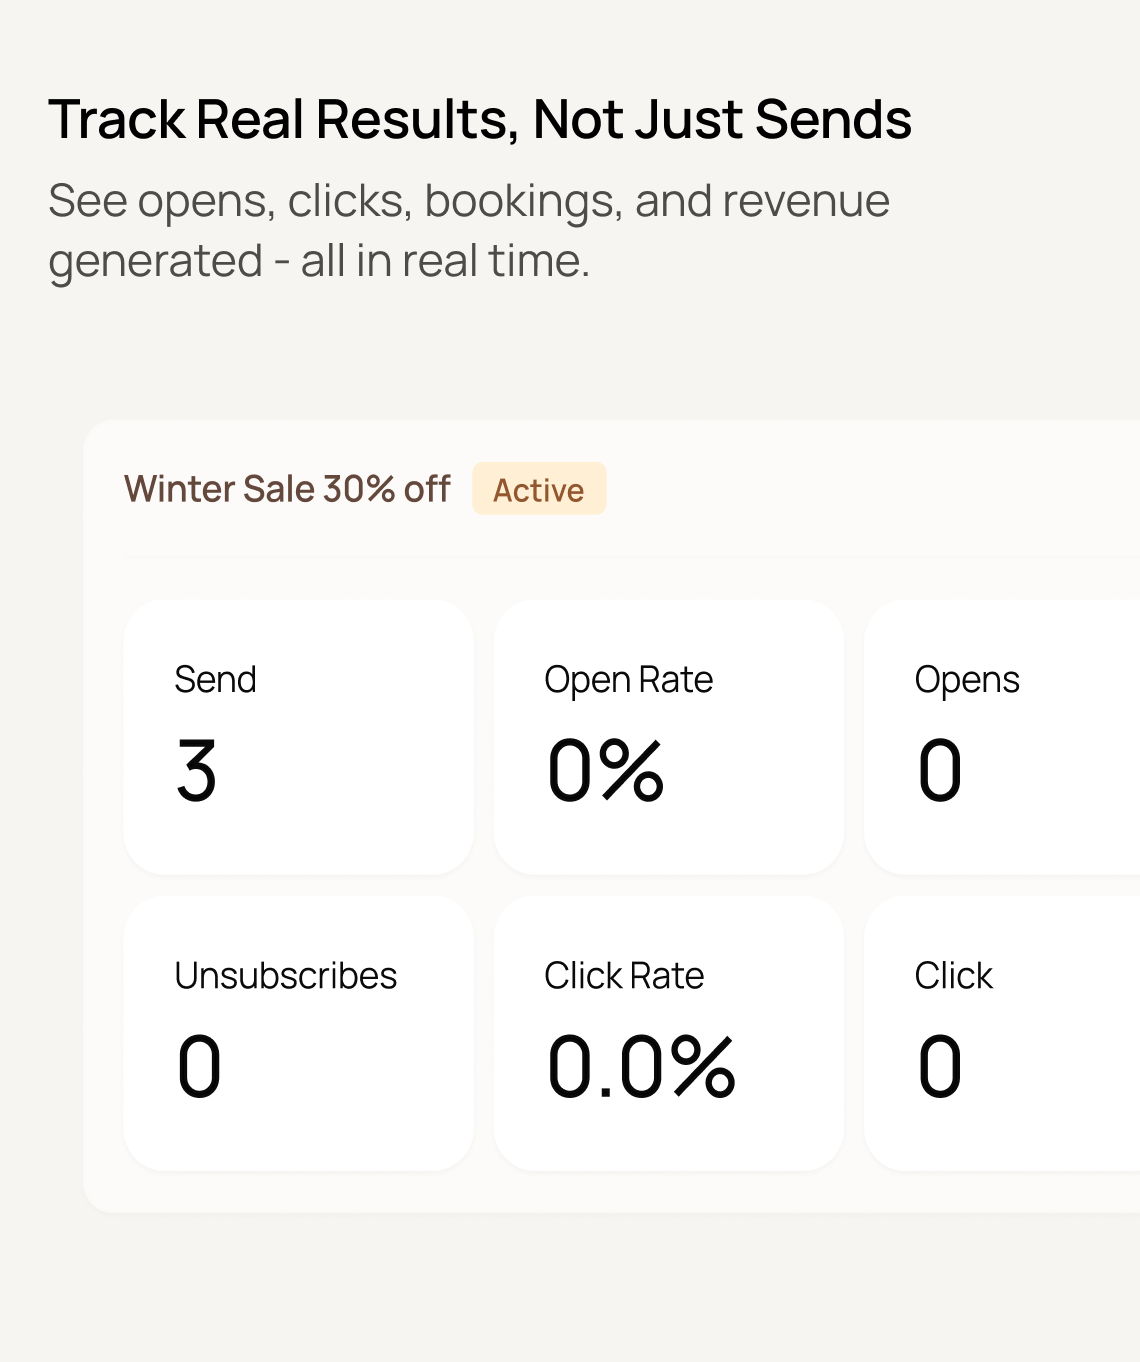Click the headline Track Real Results, Not Just Sends
The height and width of the screenshot is (1362, 1140).
(480, 118)
